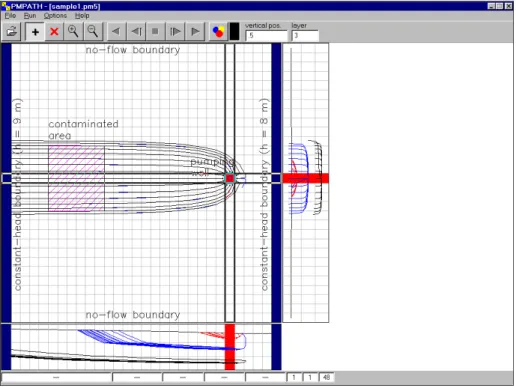Screen dimensions: 516x388
Task: Click the pumping well cell in plan view
Action: [230, 178]
